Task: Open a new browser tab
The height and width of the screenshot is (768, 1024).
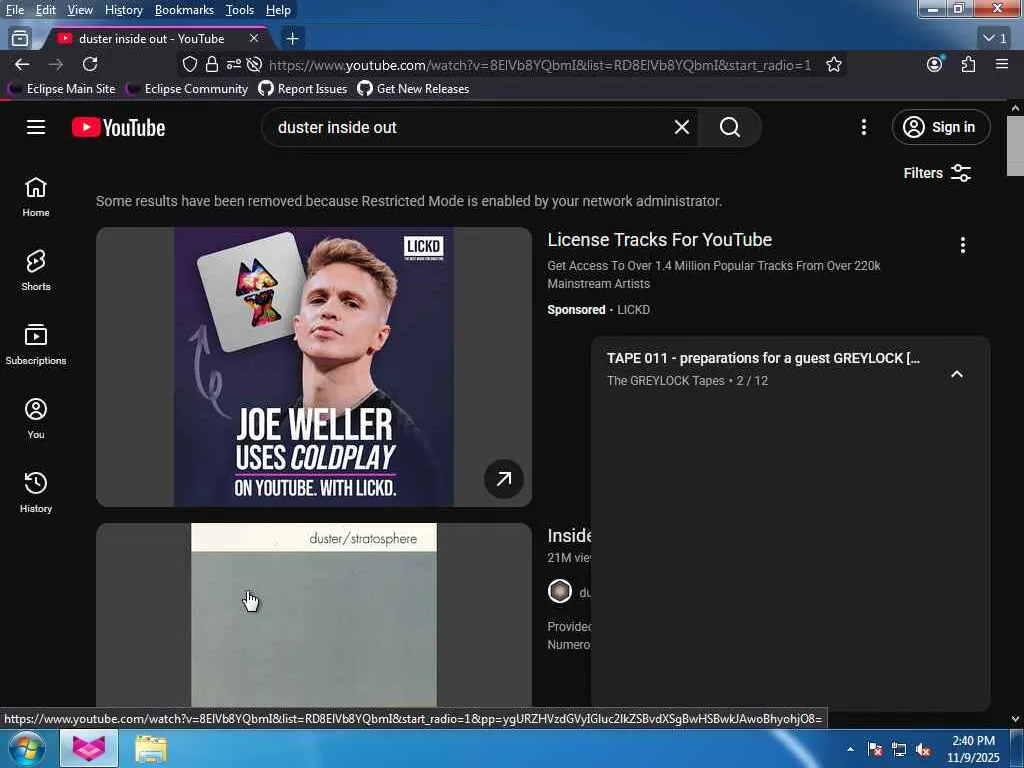Action: pos(293,39)
